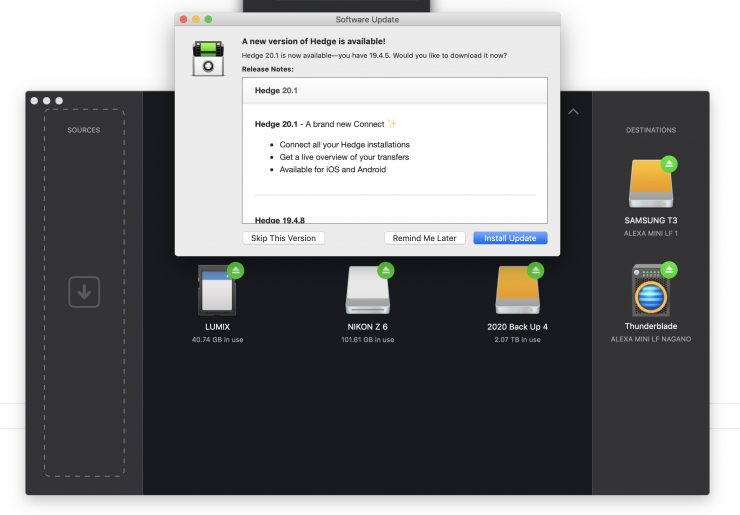
Task: Select the NIKON Z 6 disk icon
Action: point(367,292)
